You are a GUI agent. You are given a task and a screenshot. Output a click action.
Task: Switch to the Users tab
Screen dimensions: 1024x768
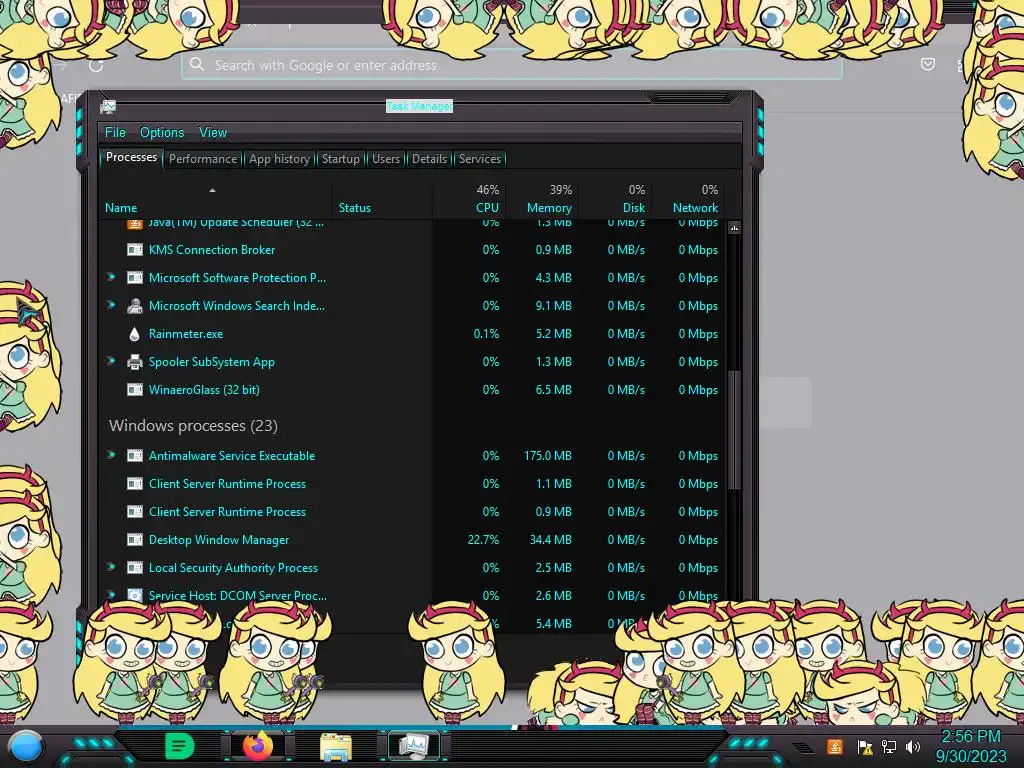coord(386,159)
